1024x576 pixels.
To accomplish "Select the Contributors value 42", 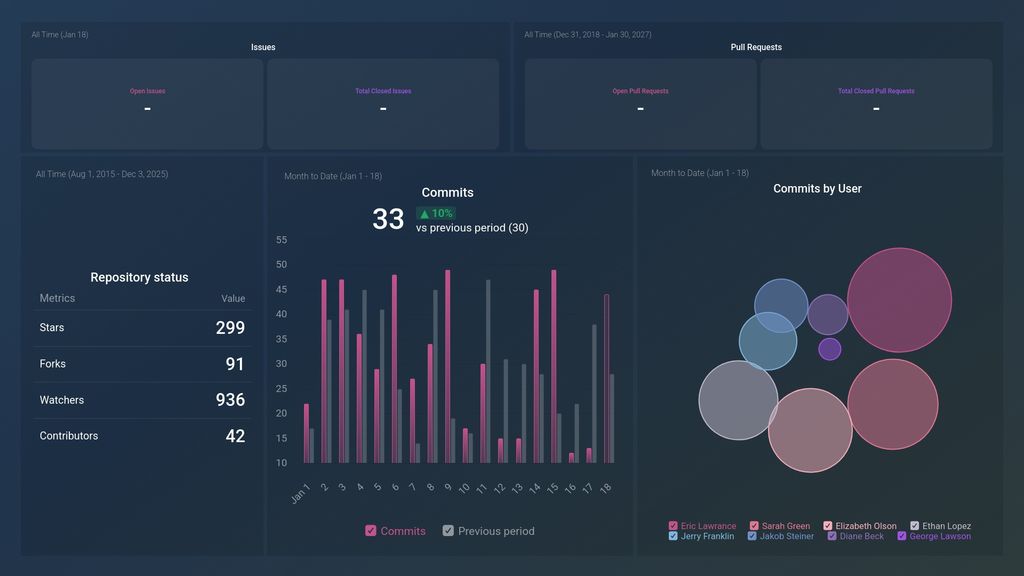I will point(235,436).
